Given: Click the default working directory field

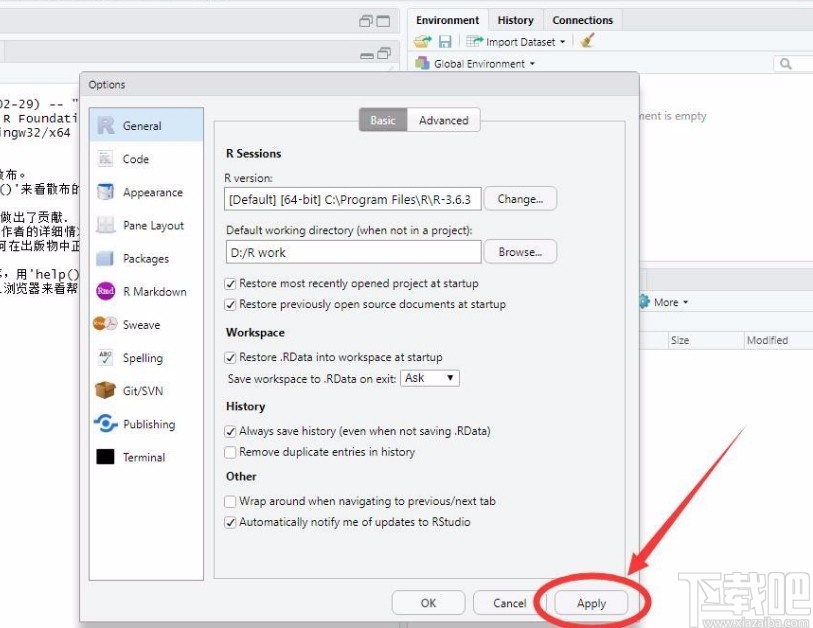Looking at the screenshot, I should tap(353, 252).
